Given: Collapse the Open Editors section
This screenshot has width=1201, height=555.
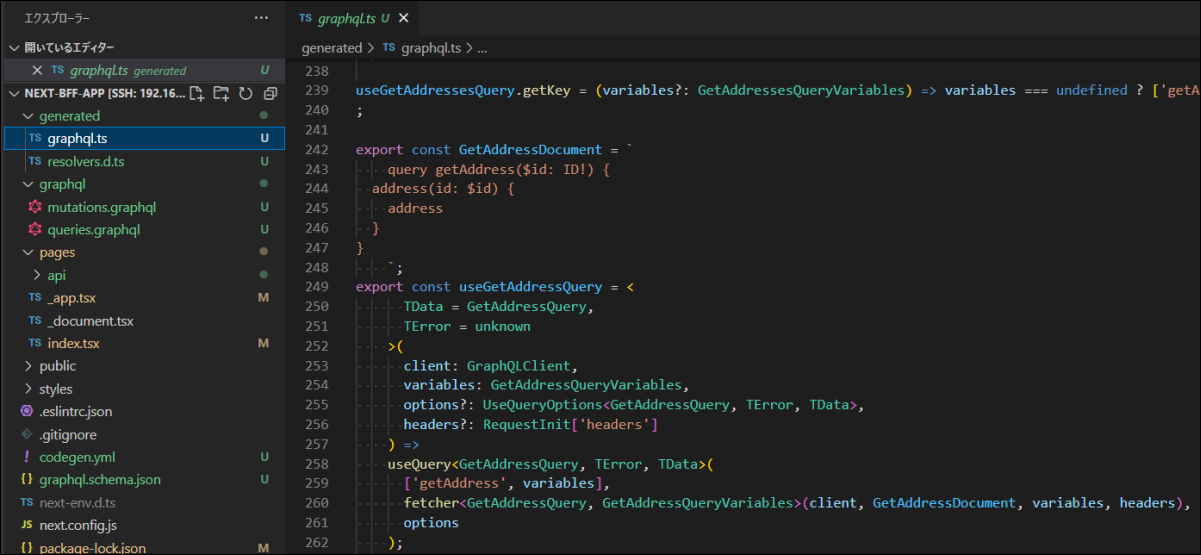Looking at the screenshot, I should [14, 47].
